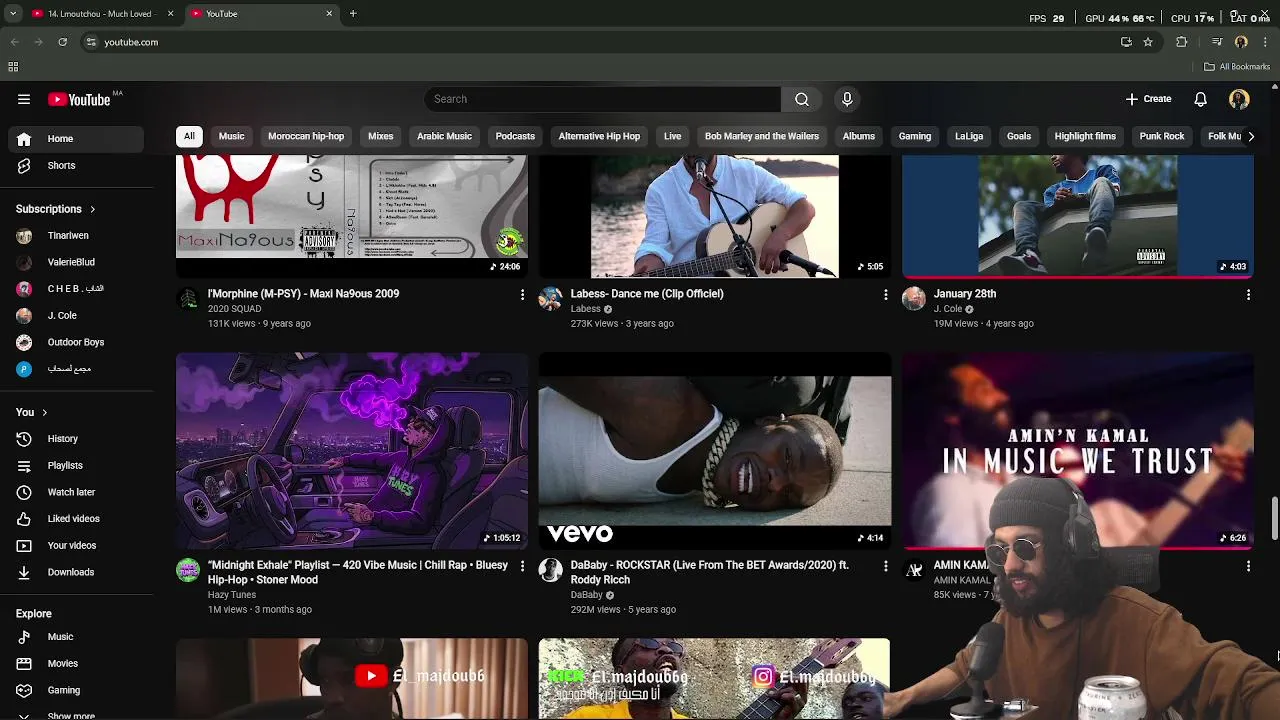The width and height of the screenshot is (1280, 720).
Task: Select the Moroccan hip-hop chip
Action: pyautogui.click(x=306, y=136)
